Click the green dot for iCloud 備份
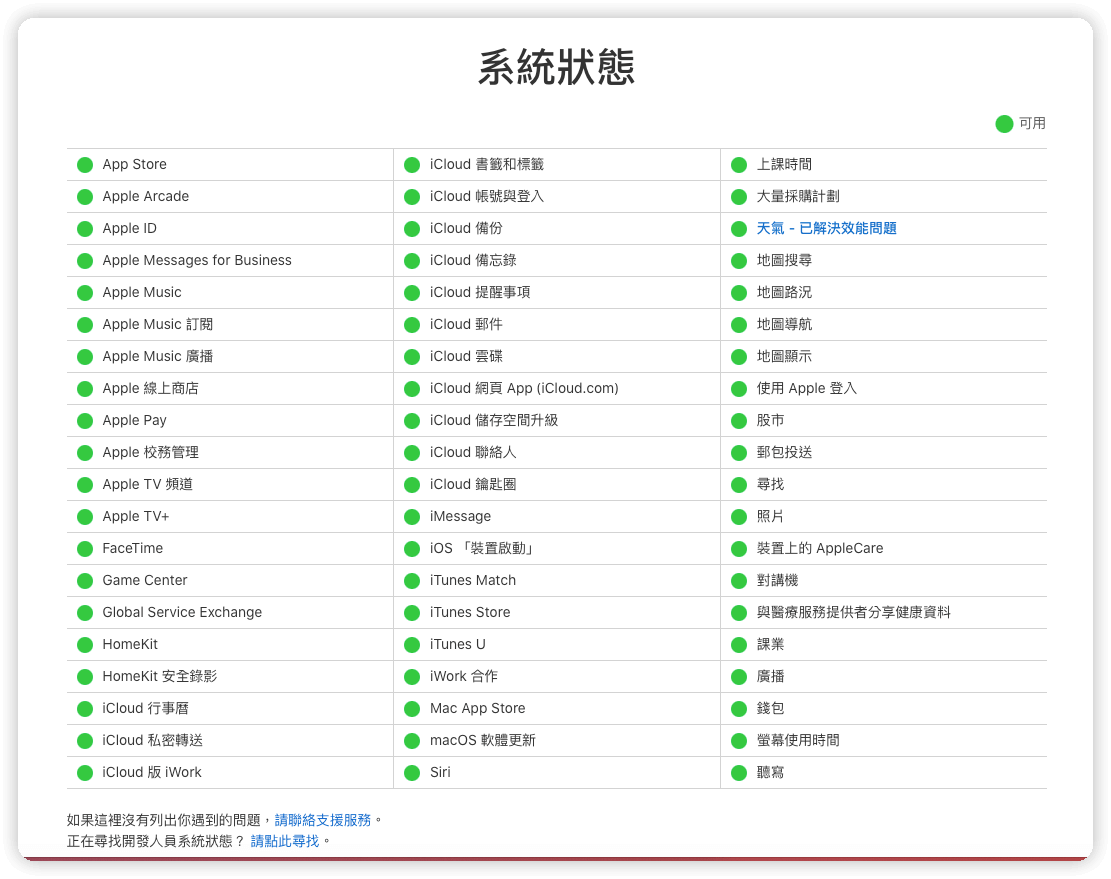This screenshot has height=879, width=1111. point(412,229)
